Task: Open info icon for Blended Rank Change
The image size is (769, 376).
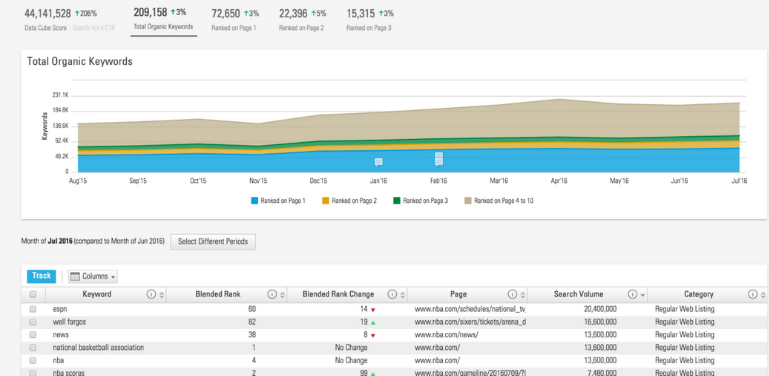Action: coord(392,295)
